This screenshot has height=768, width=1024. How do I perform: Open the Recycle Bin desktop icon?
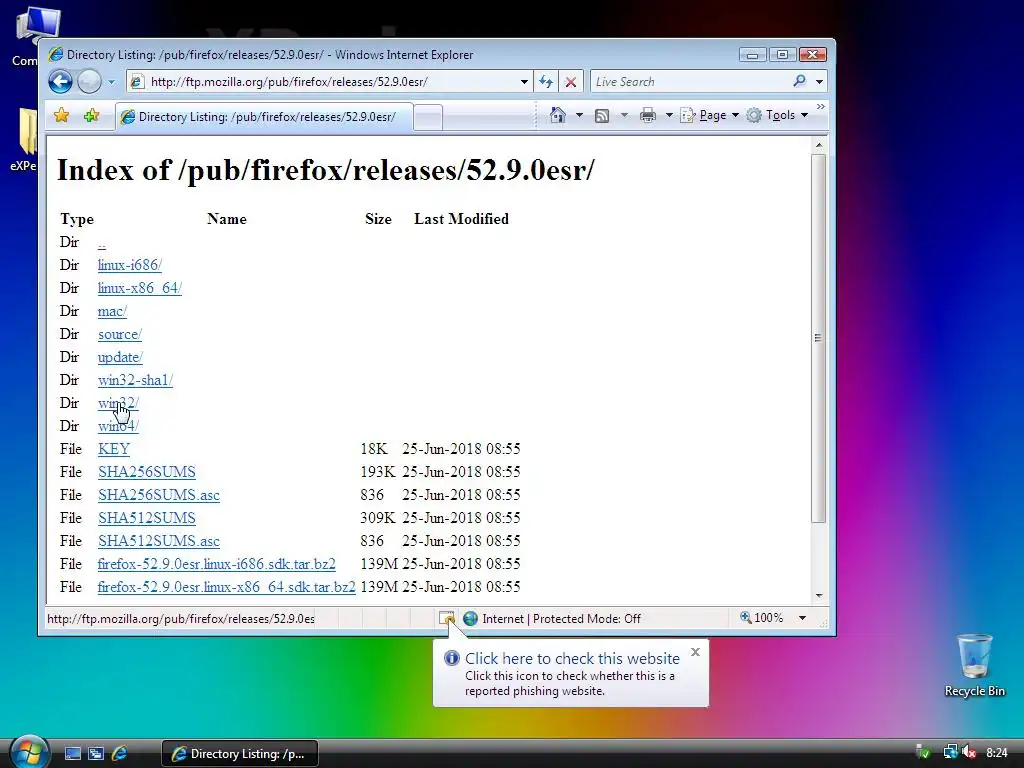[x=974, y=665]
